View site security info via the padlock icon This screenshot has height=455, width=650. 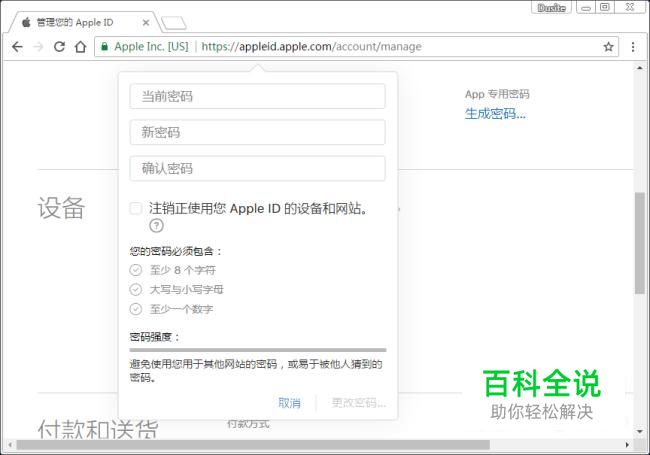[104, 46]
